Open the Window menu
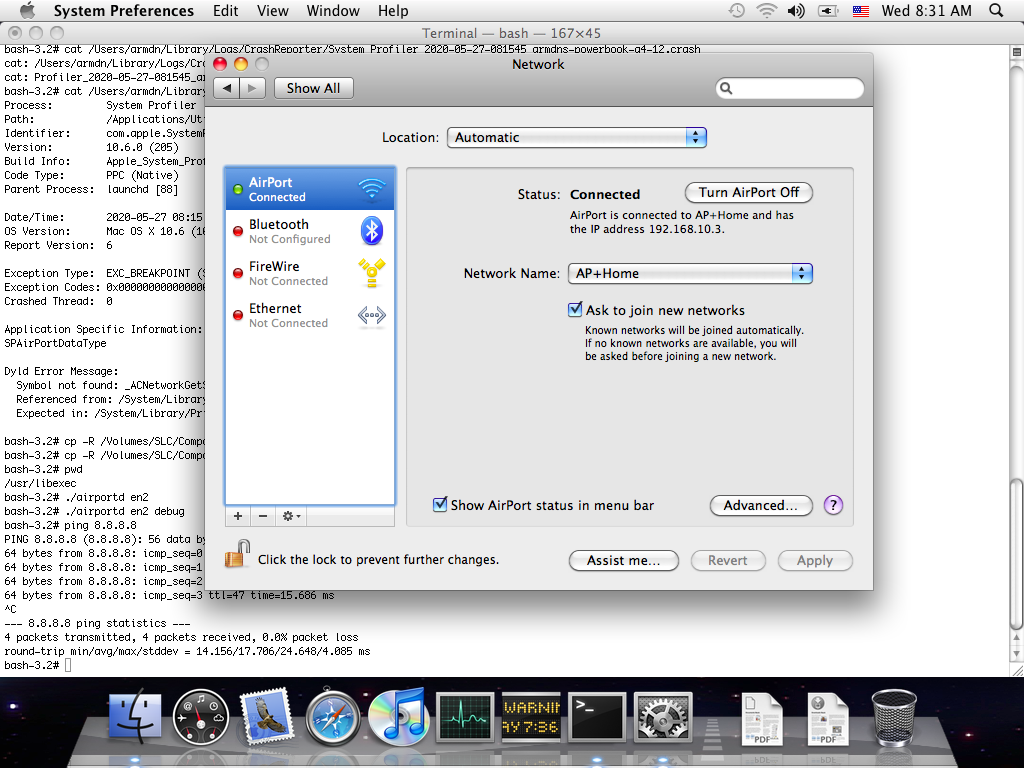Screen dimensions: 1024x768 pos(333,10)
